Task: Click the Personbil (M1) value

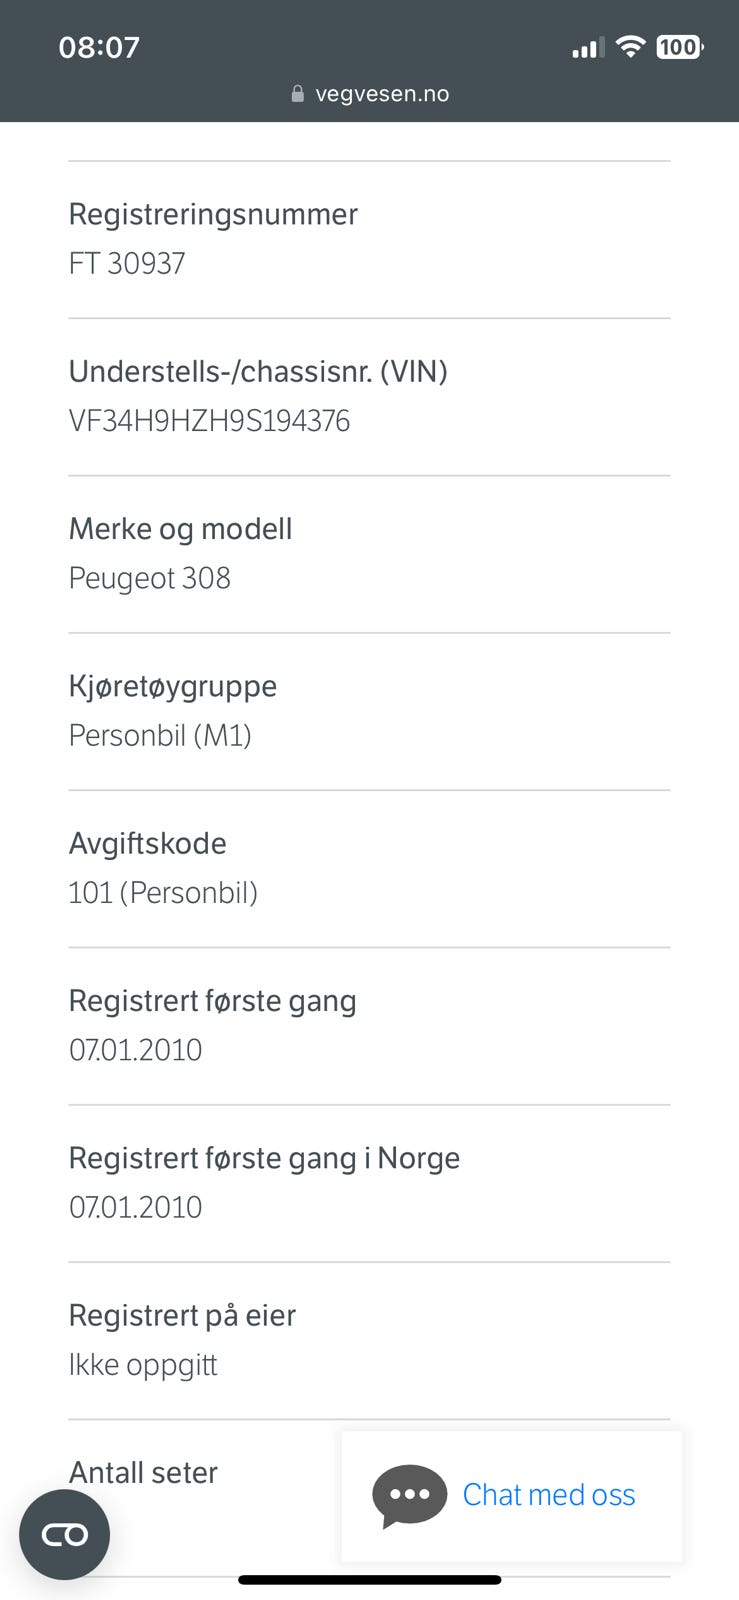Action: pyautogui.click(x=160, y=736)
